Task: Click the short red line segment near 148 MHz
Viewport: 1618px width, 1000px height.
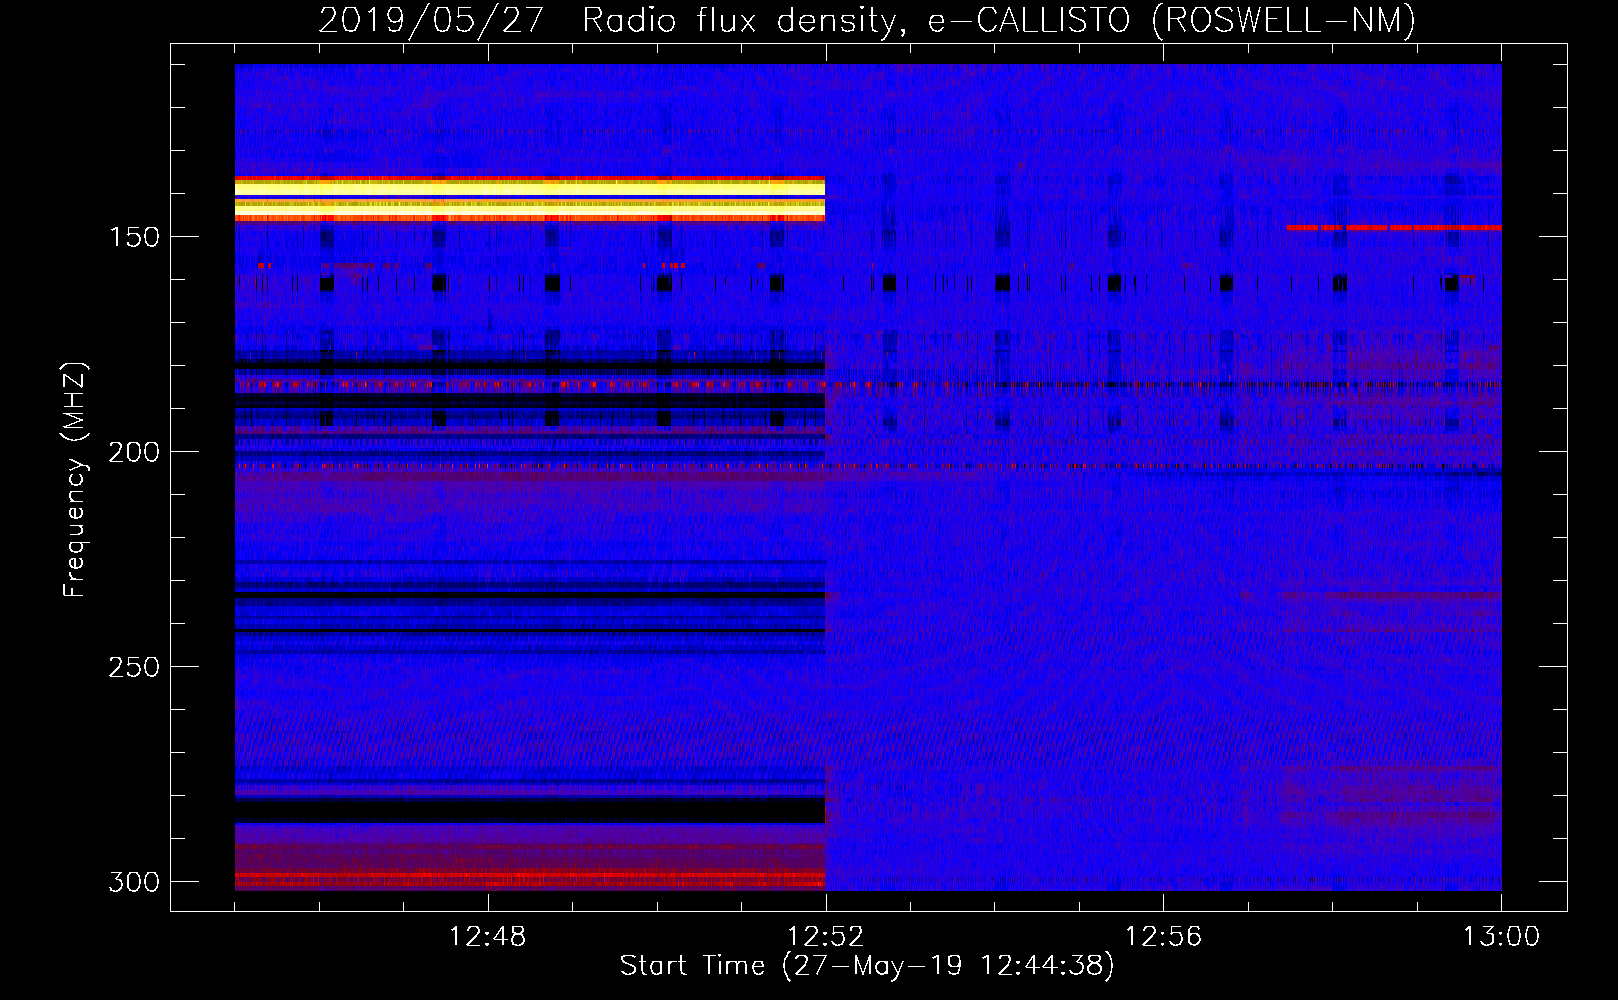Action: pos(1394,228)
